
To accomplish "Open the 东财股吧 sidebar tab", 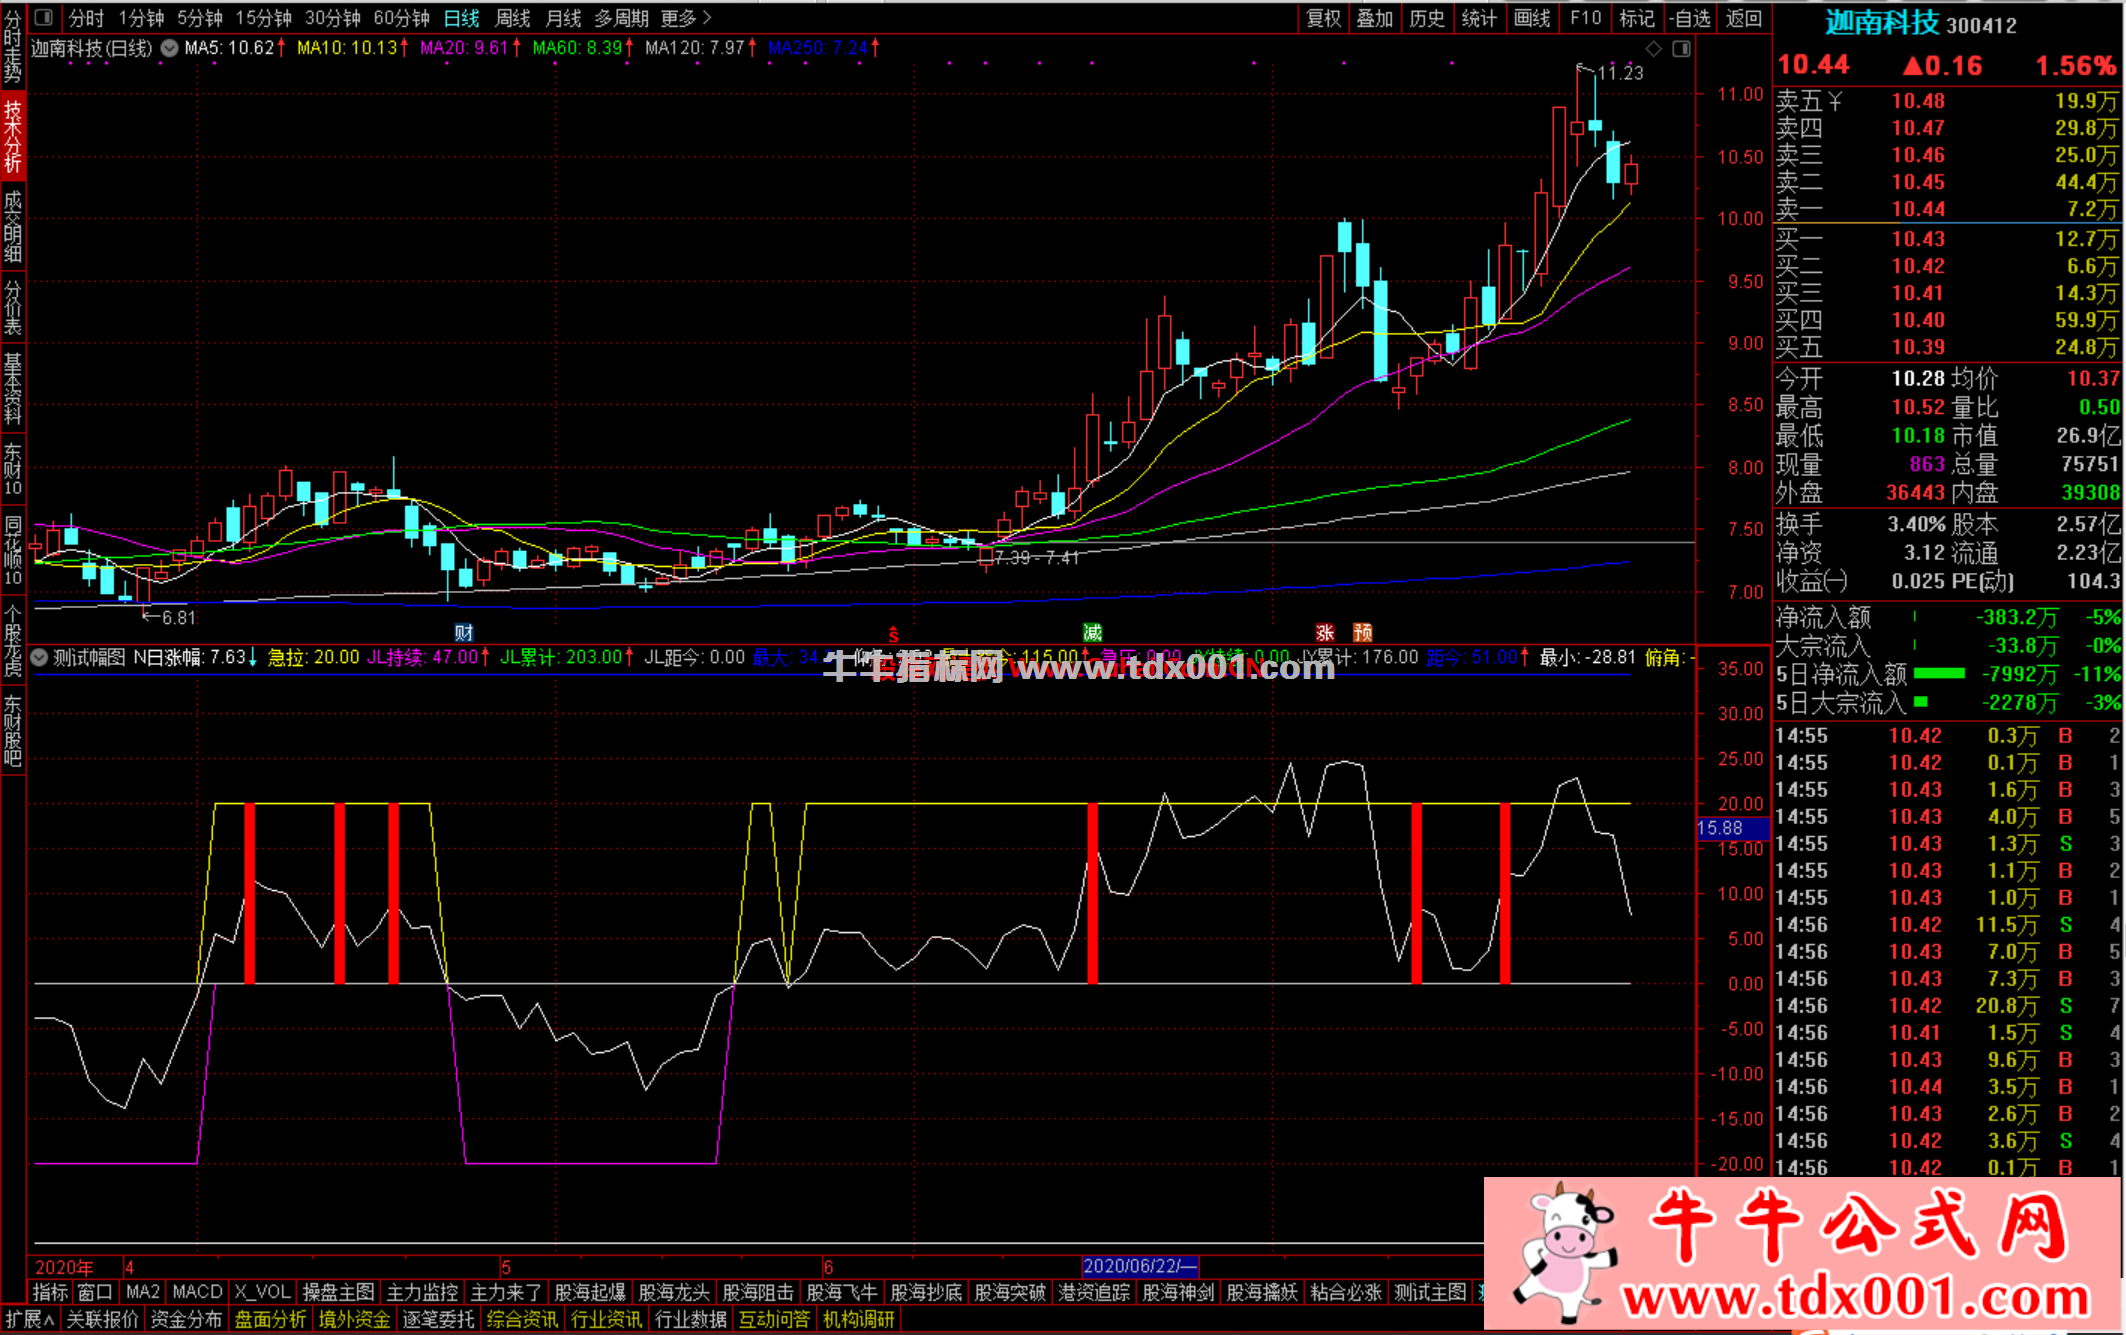I will [13, 730].
